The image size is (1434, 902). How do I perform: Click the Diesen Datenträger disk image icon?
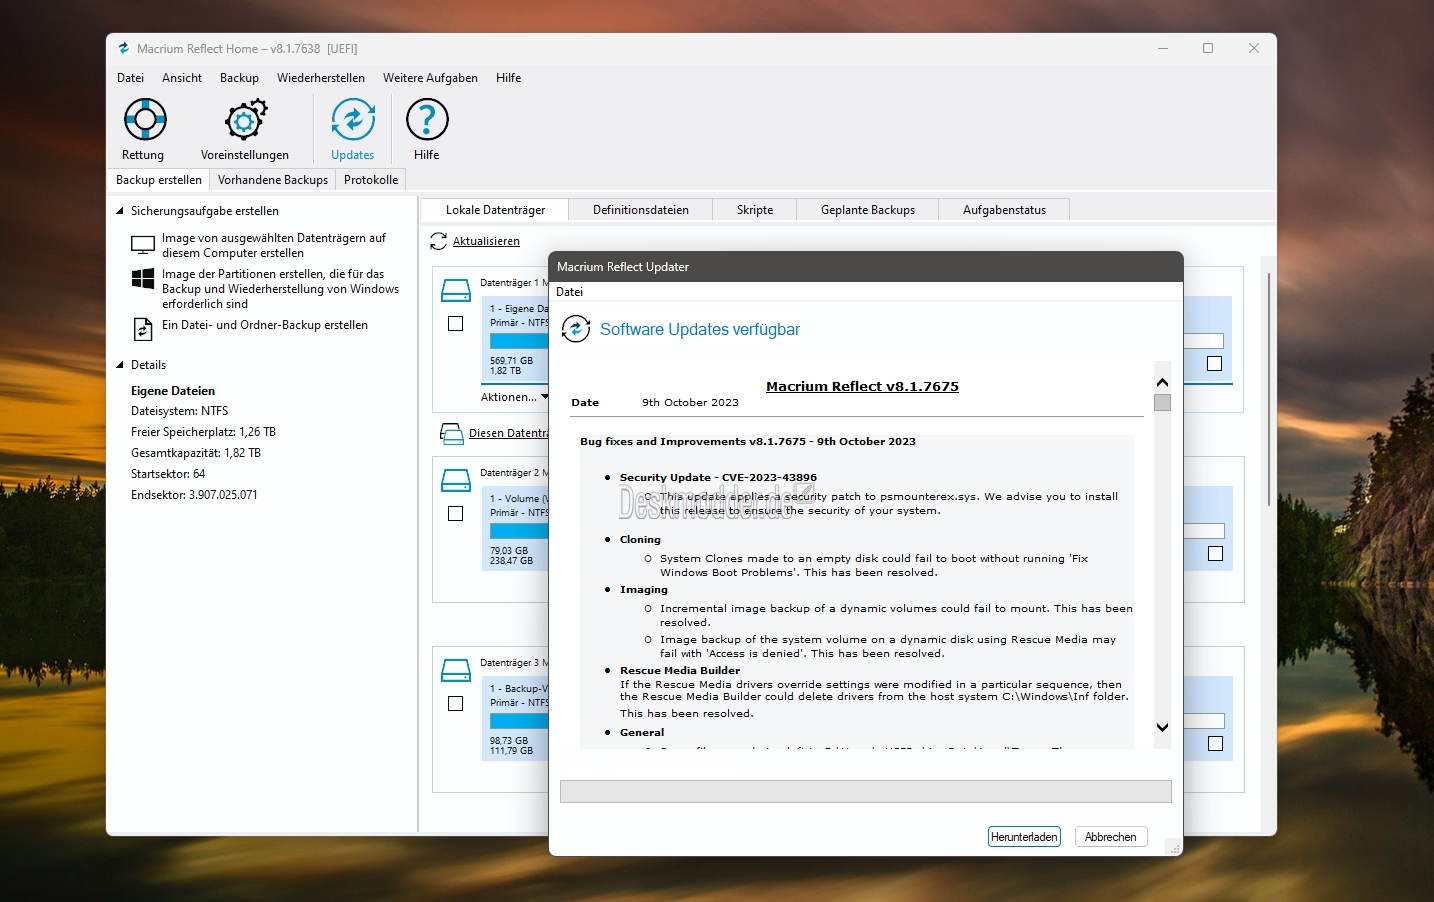(451, 433)
